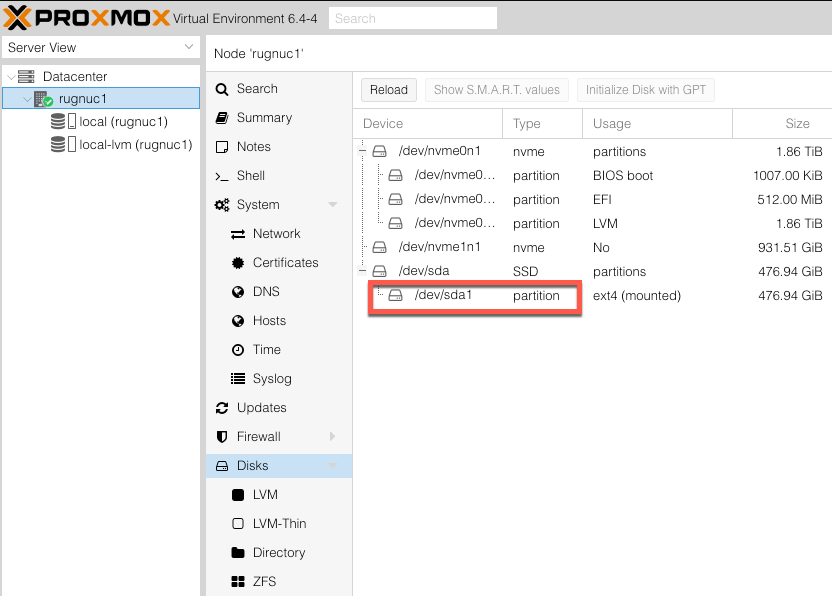
Task: Collapse the /dev/sda partition tree
Action: [362, 271]
